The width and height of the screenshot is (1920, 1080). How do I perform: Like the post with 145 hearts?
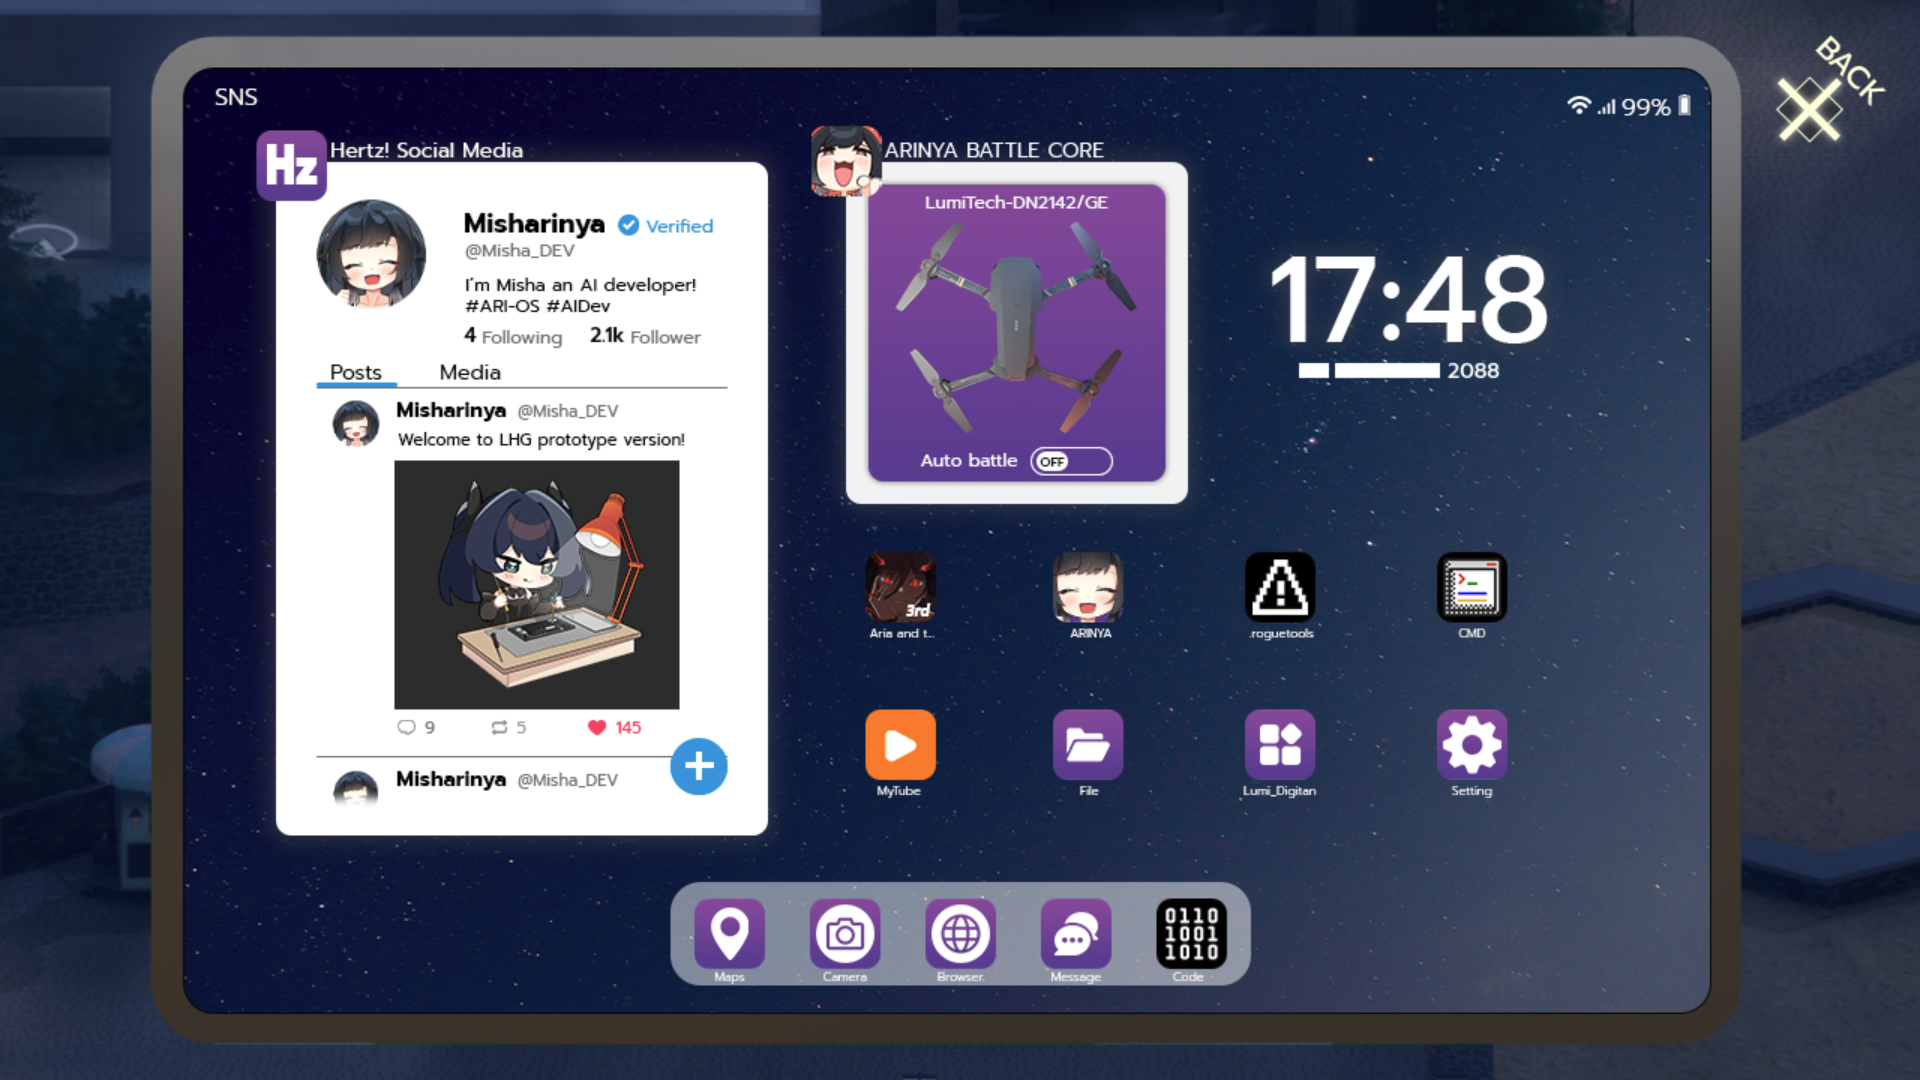597,727
